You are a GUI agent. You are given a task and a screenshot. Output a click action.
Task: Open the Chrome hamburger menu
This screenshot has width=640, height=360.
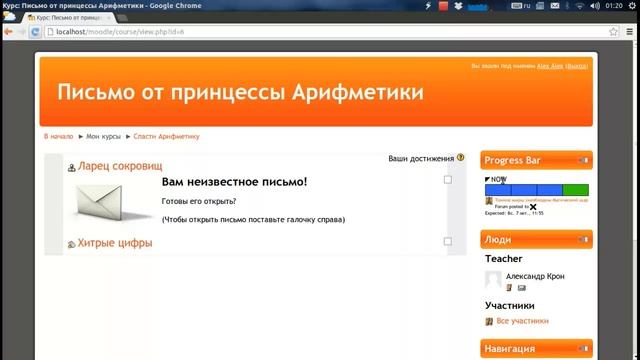click(629, 31)
